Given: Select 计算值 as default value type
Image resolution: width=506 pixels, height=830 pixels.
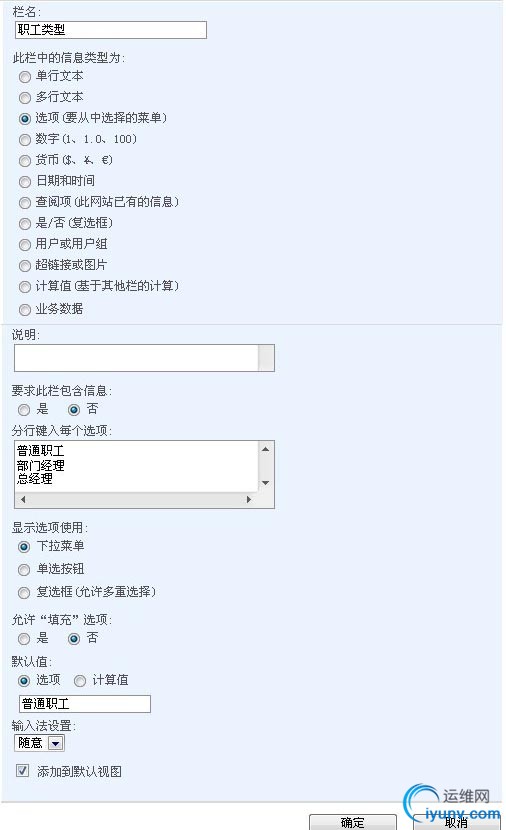Looking at the screenshot, I should coord(80,681).
